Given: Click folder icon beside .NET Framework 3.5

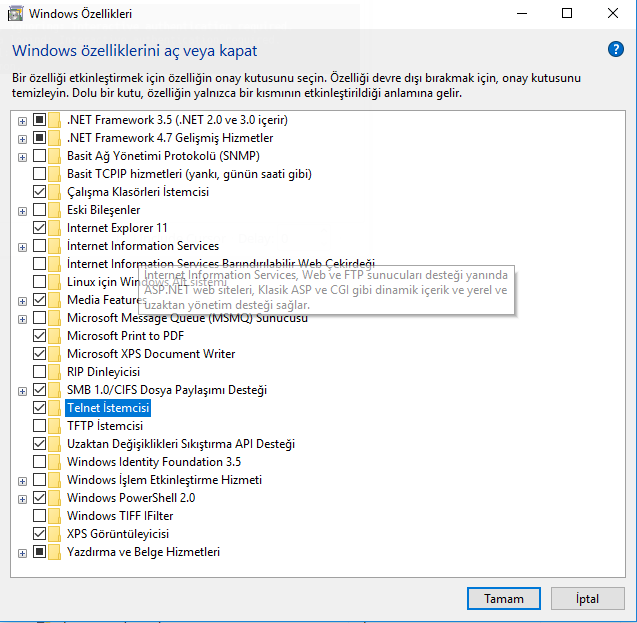Looking at the screenshot, I should (x=54, y=120).
